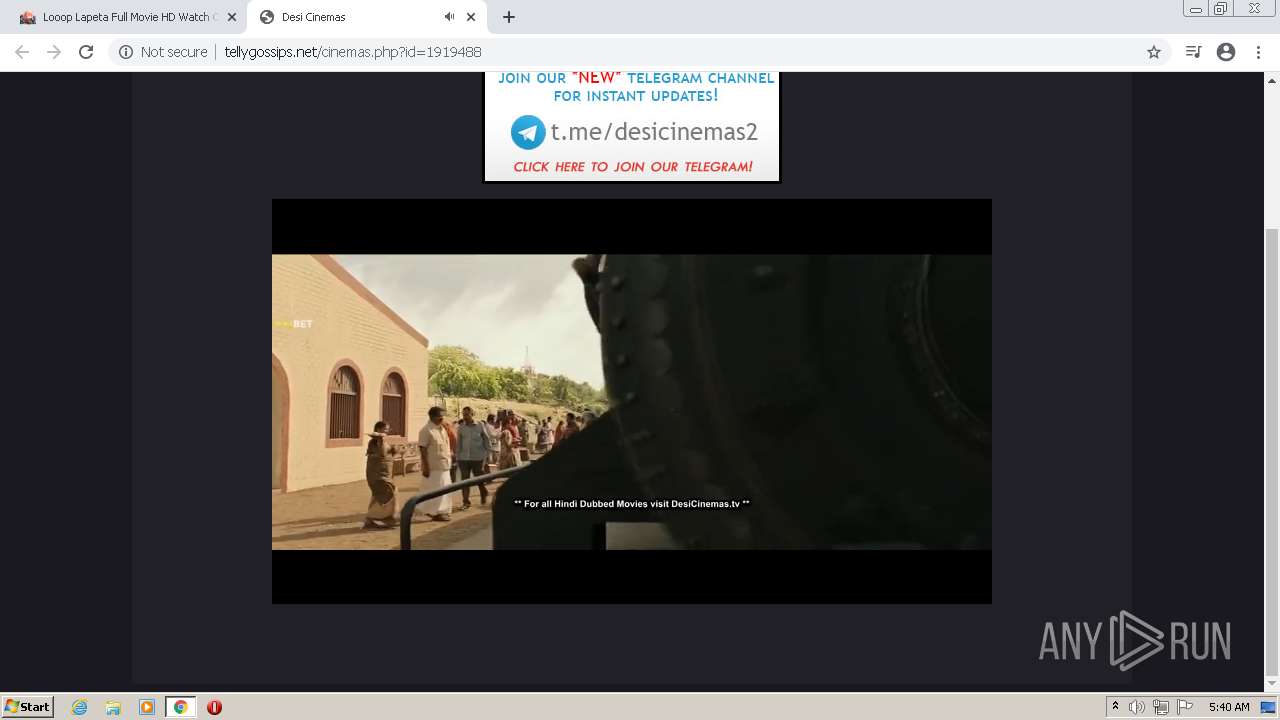Click the page vertical scrollbar thumb
This screenshot has height=720, width=1280.
pyautogui.click(x=1272, y=450)
